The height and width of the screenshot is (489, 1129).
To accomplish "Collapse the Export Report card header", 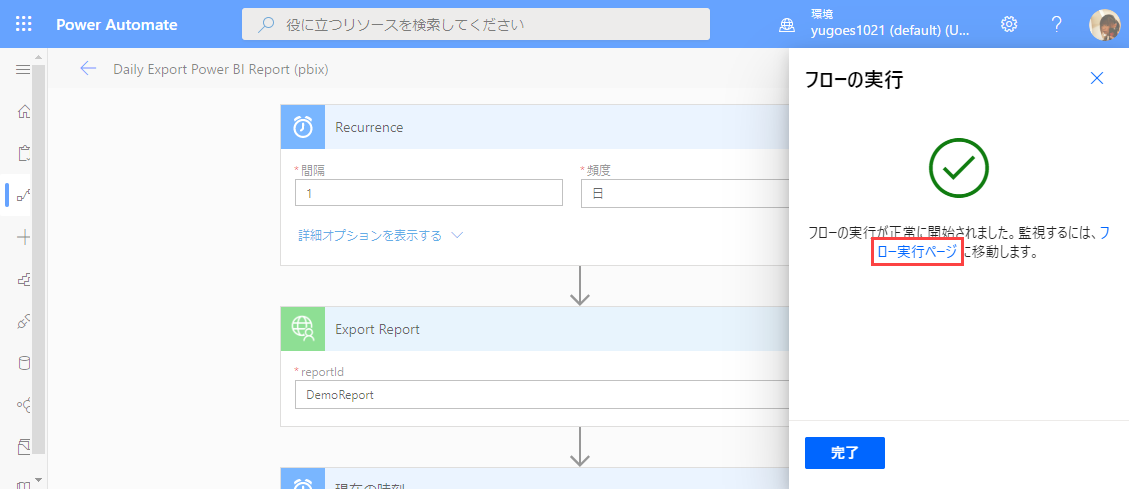I will point(534,329).
